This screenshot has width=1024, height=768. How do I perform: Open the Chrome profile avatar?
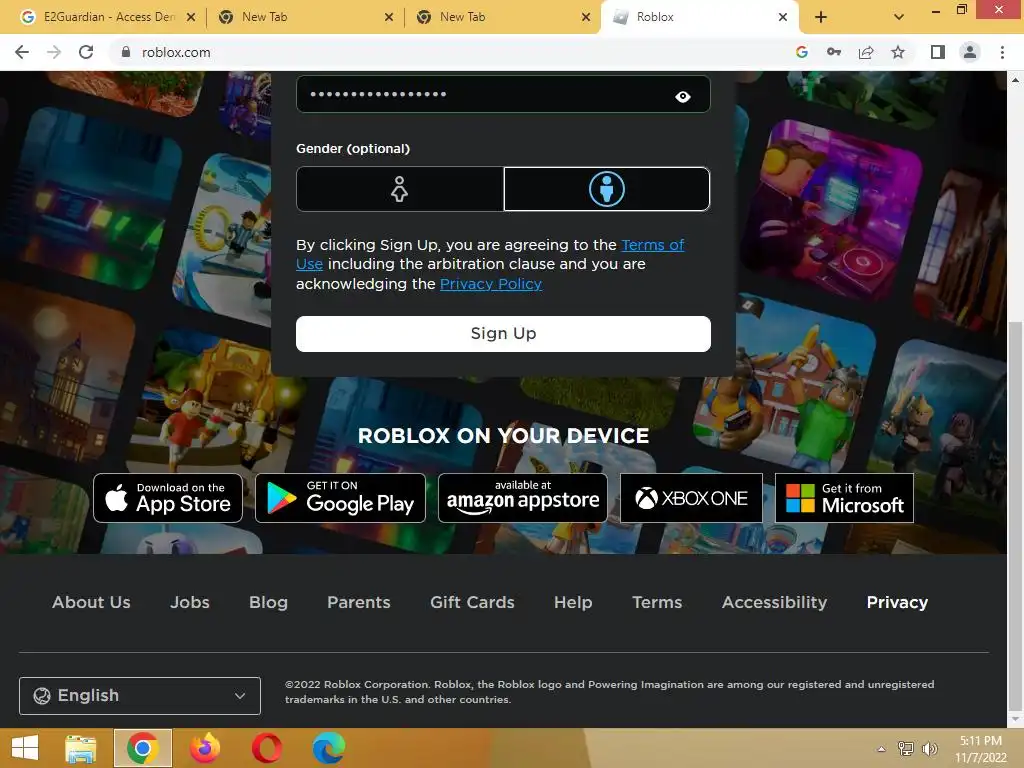pos(970,52)
